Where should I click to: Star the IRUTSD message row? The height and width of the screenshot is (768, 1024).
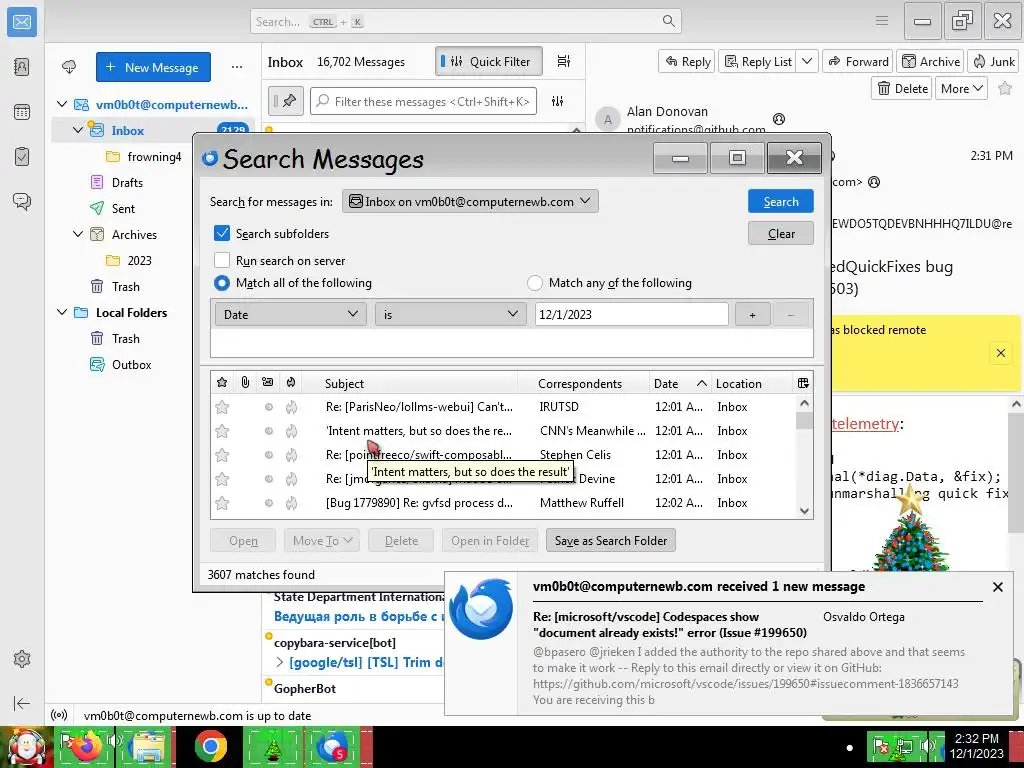coord(222,407)
